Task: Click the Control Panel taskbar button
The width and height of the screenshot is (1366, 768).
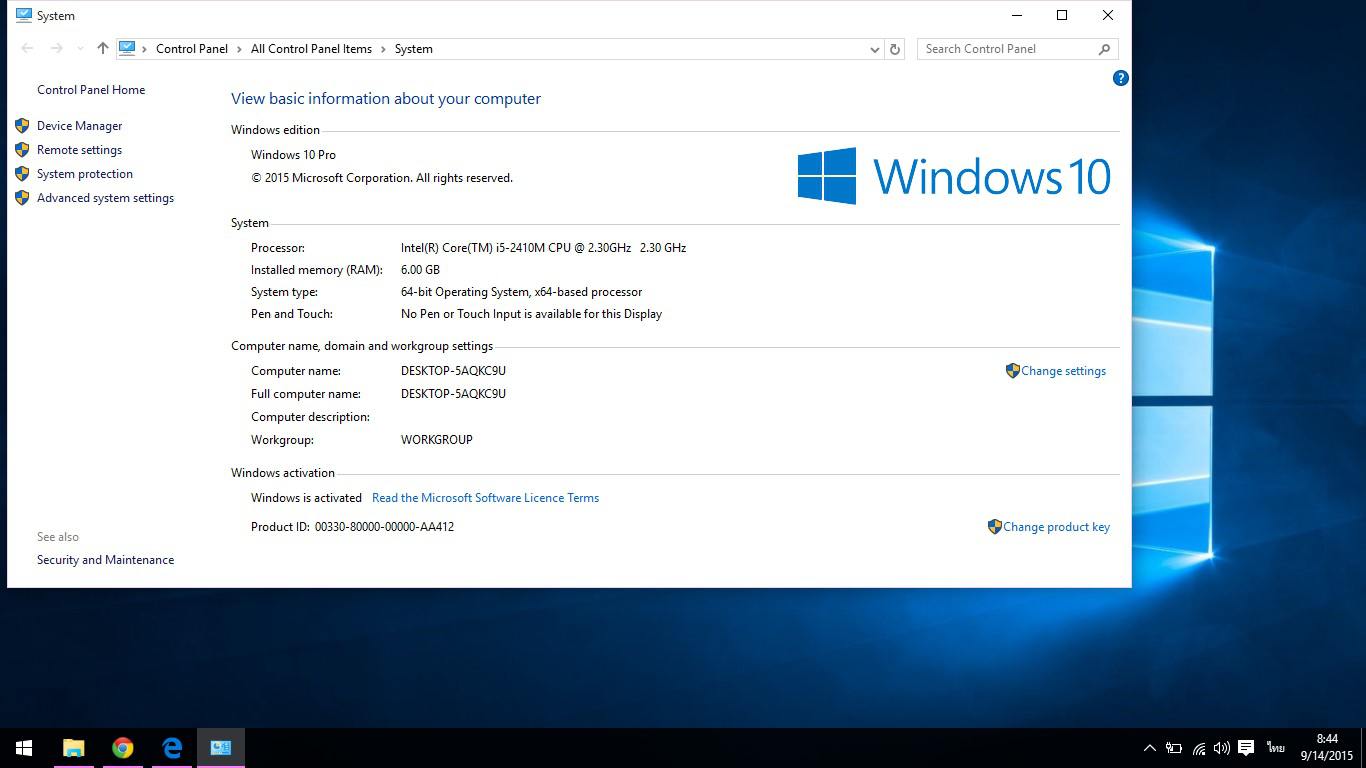Action: coord(221,748)
